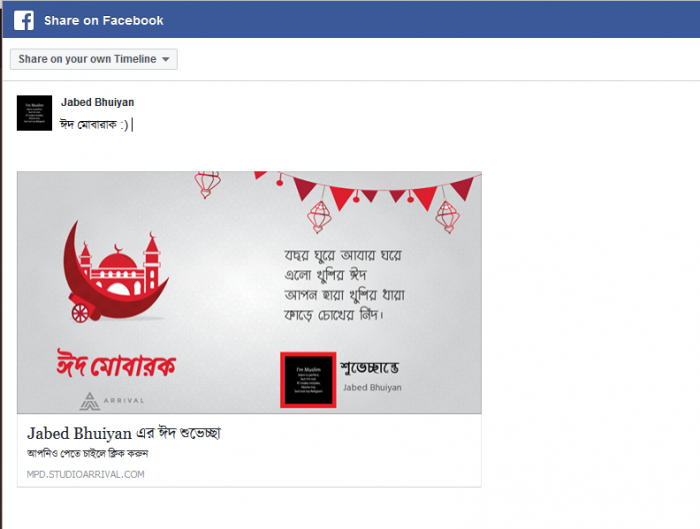Open Share on your own Timeline dropdown
700x529 pixels.
point(94,59)
